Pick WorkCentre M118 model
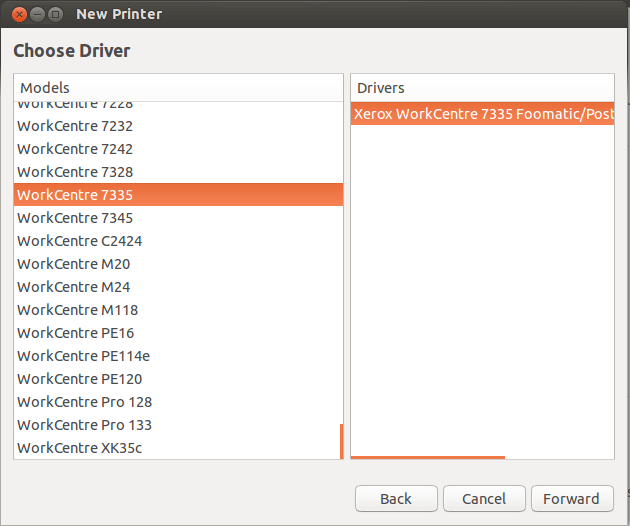This screenshot has height=526, width=630. [x=178, y=310]
